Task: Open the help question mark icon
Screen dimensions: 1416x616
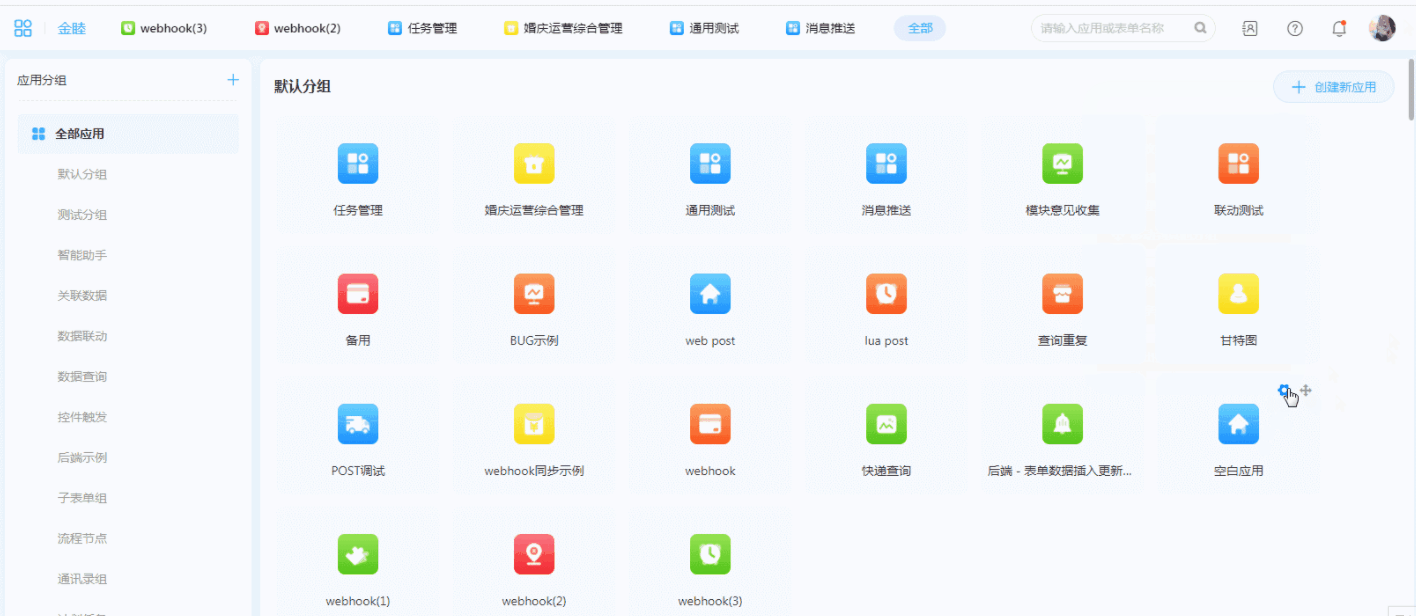Action: (1295, 29)
